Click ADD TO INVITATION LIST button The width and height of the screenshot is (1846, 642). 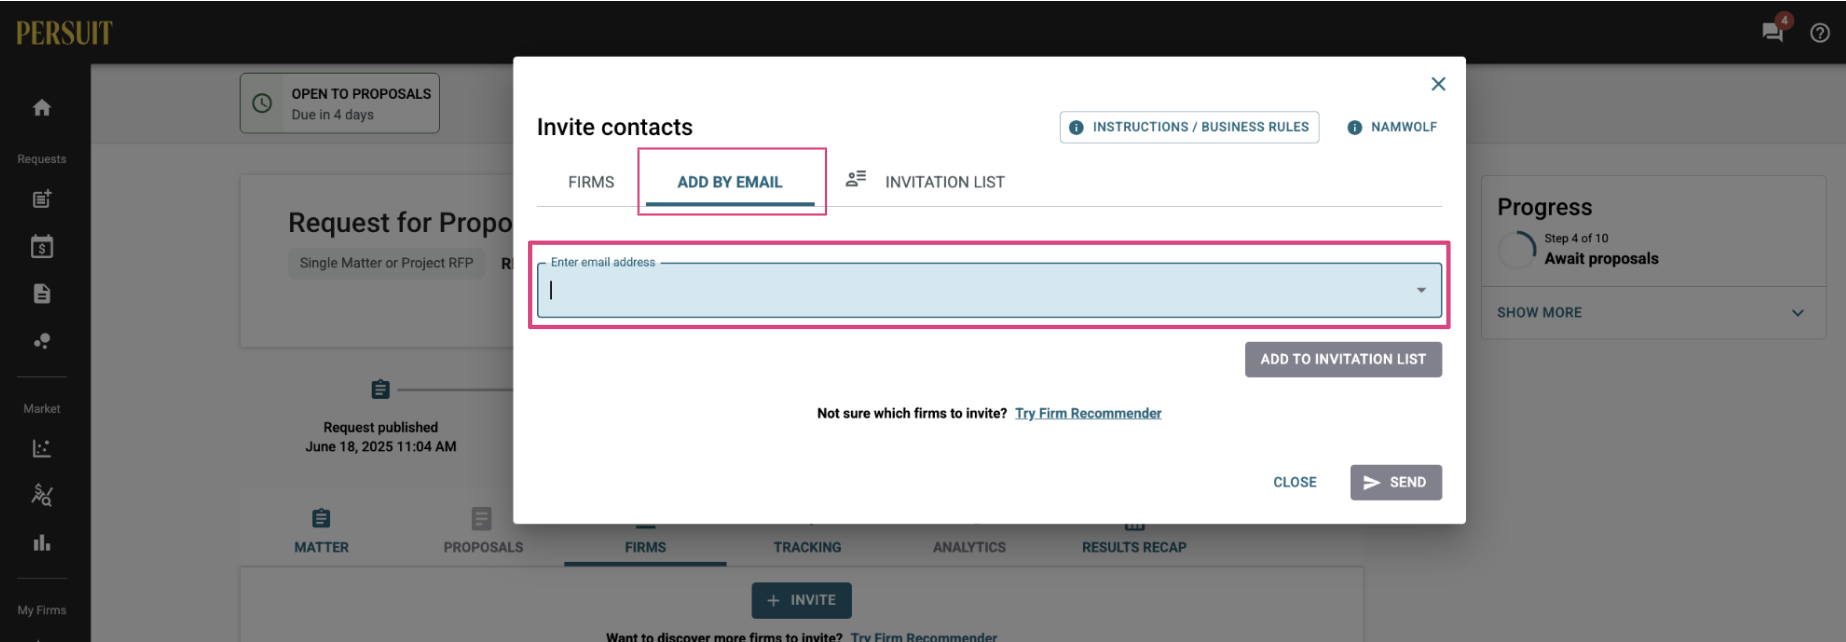pos(1343,359)
